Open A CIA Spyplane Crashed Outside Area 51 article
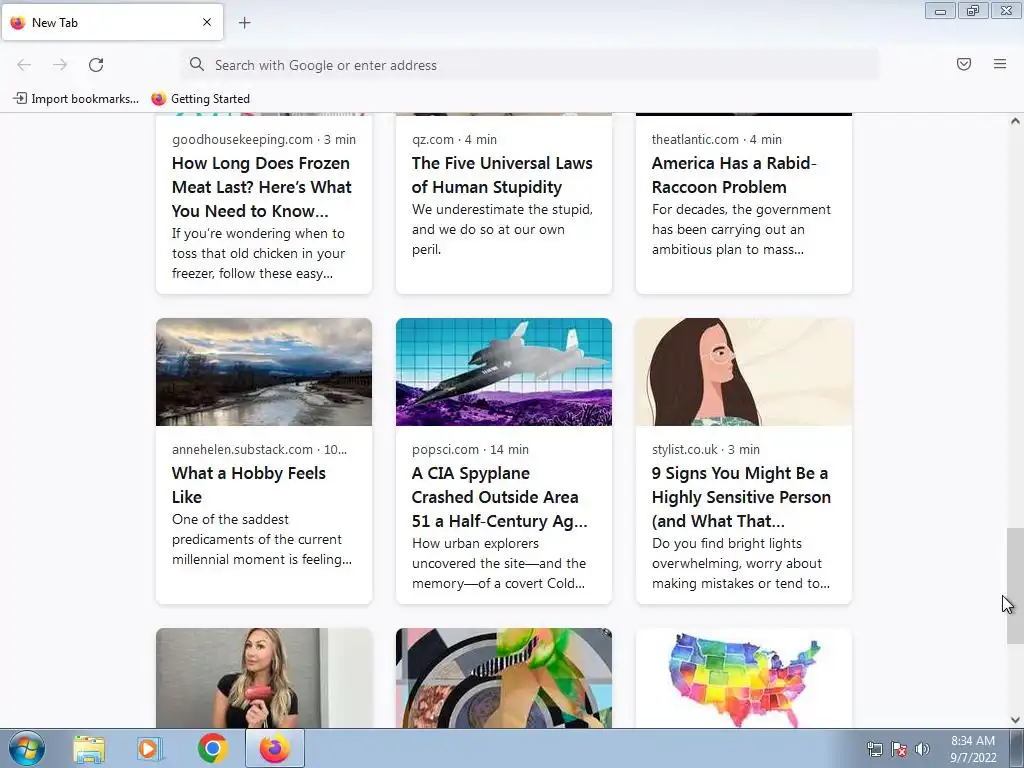The height and width of the screenshot is (768, 1024). [500, 497]
